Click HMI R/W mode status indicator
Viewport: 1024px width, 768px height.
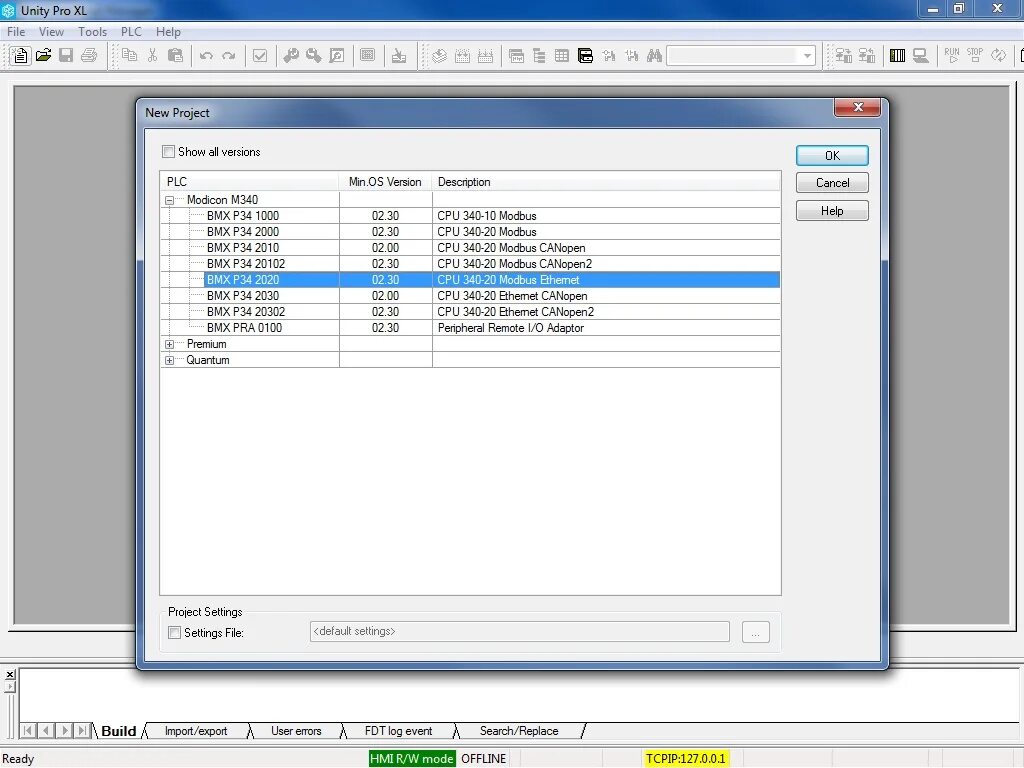click(411, 759)
